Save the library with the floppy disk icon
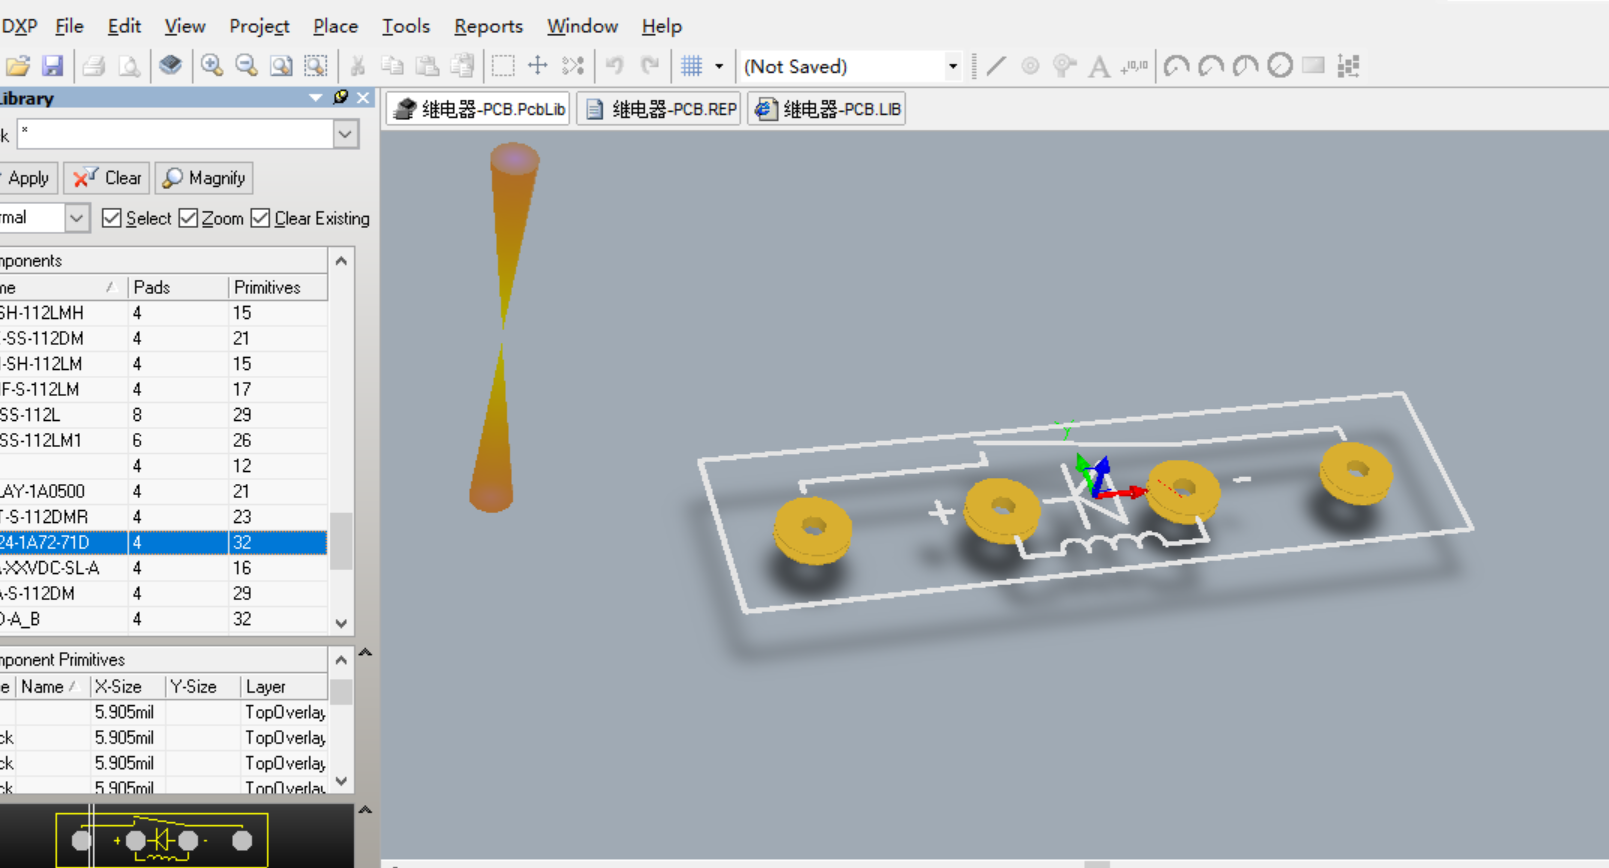 click(x=52, y=66)
